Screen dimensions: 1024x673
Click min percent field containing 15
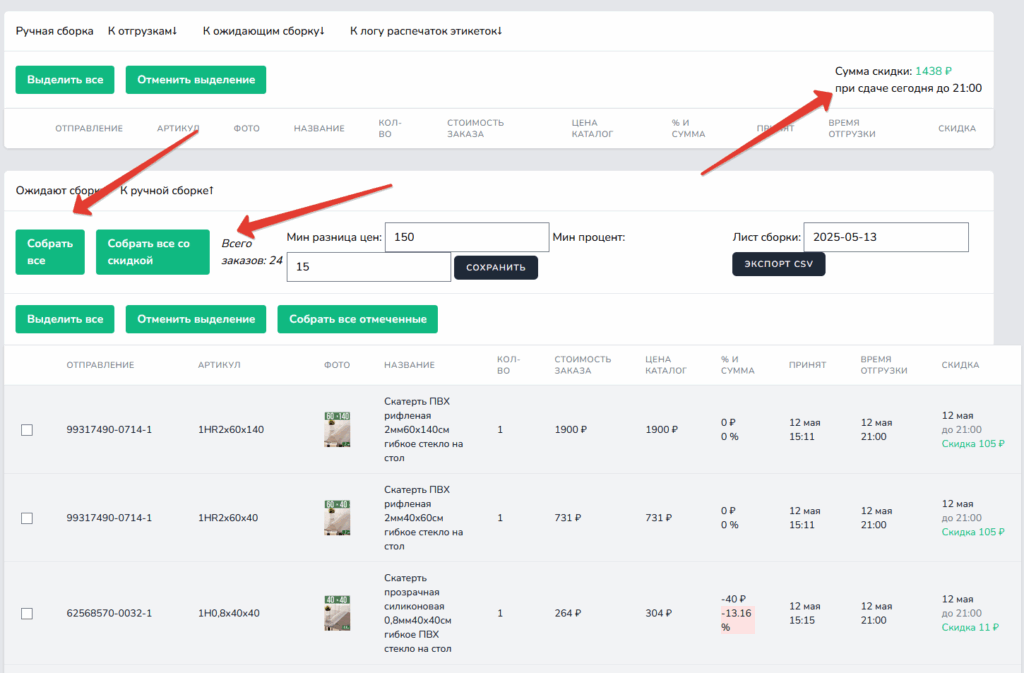pyautogui.click(x=369, y=267)
